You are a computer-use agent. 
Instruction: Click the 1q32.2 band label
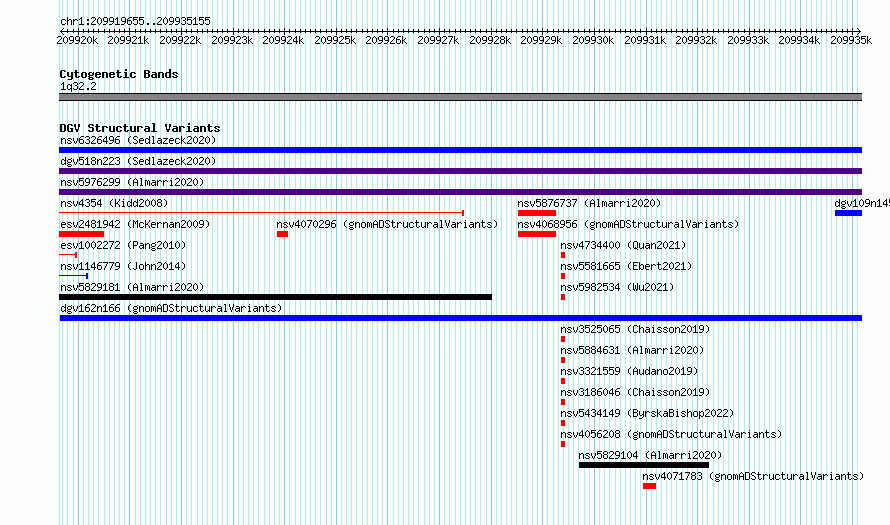[78, 87]
